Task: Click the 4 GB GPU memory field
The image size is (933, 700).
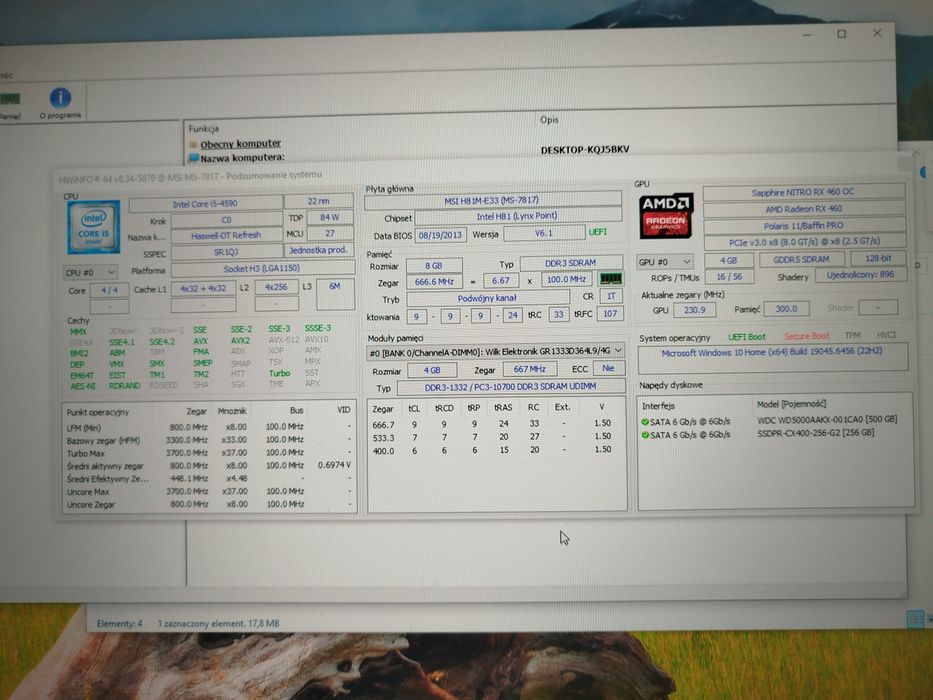Action: pos(728,260)
